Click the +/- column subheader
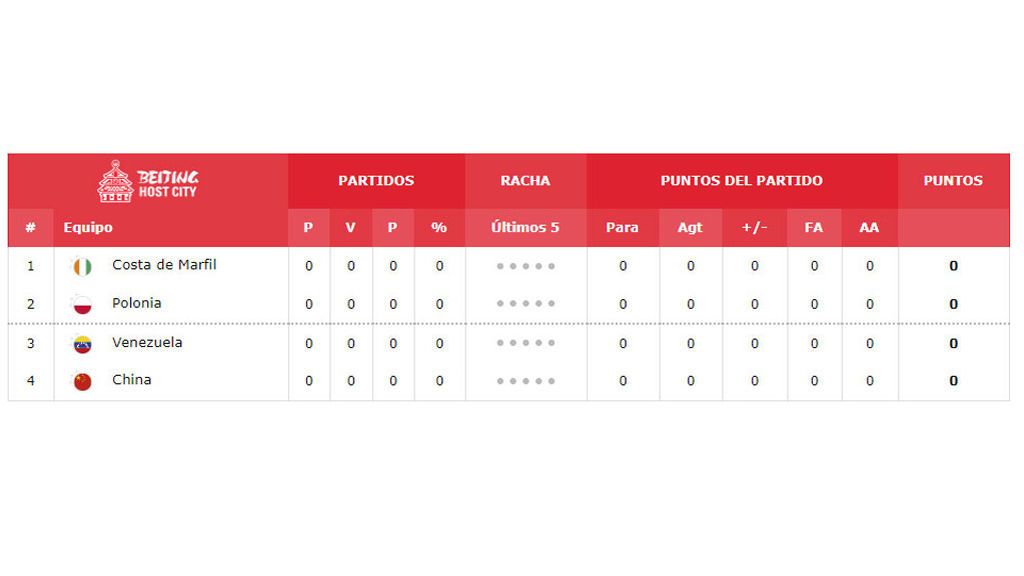1024x576 pixels. (754, 227)
